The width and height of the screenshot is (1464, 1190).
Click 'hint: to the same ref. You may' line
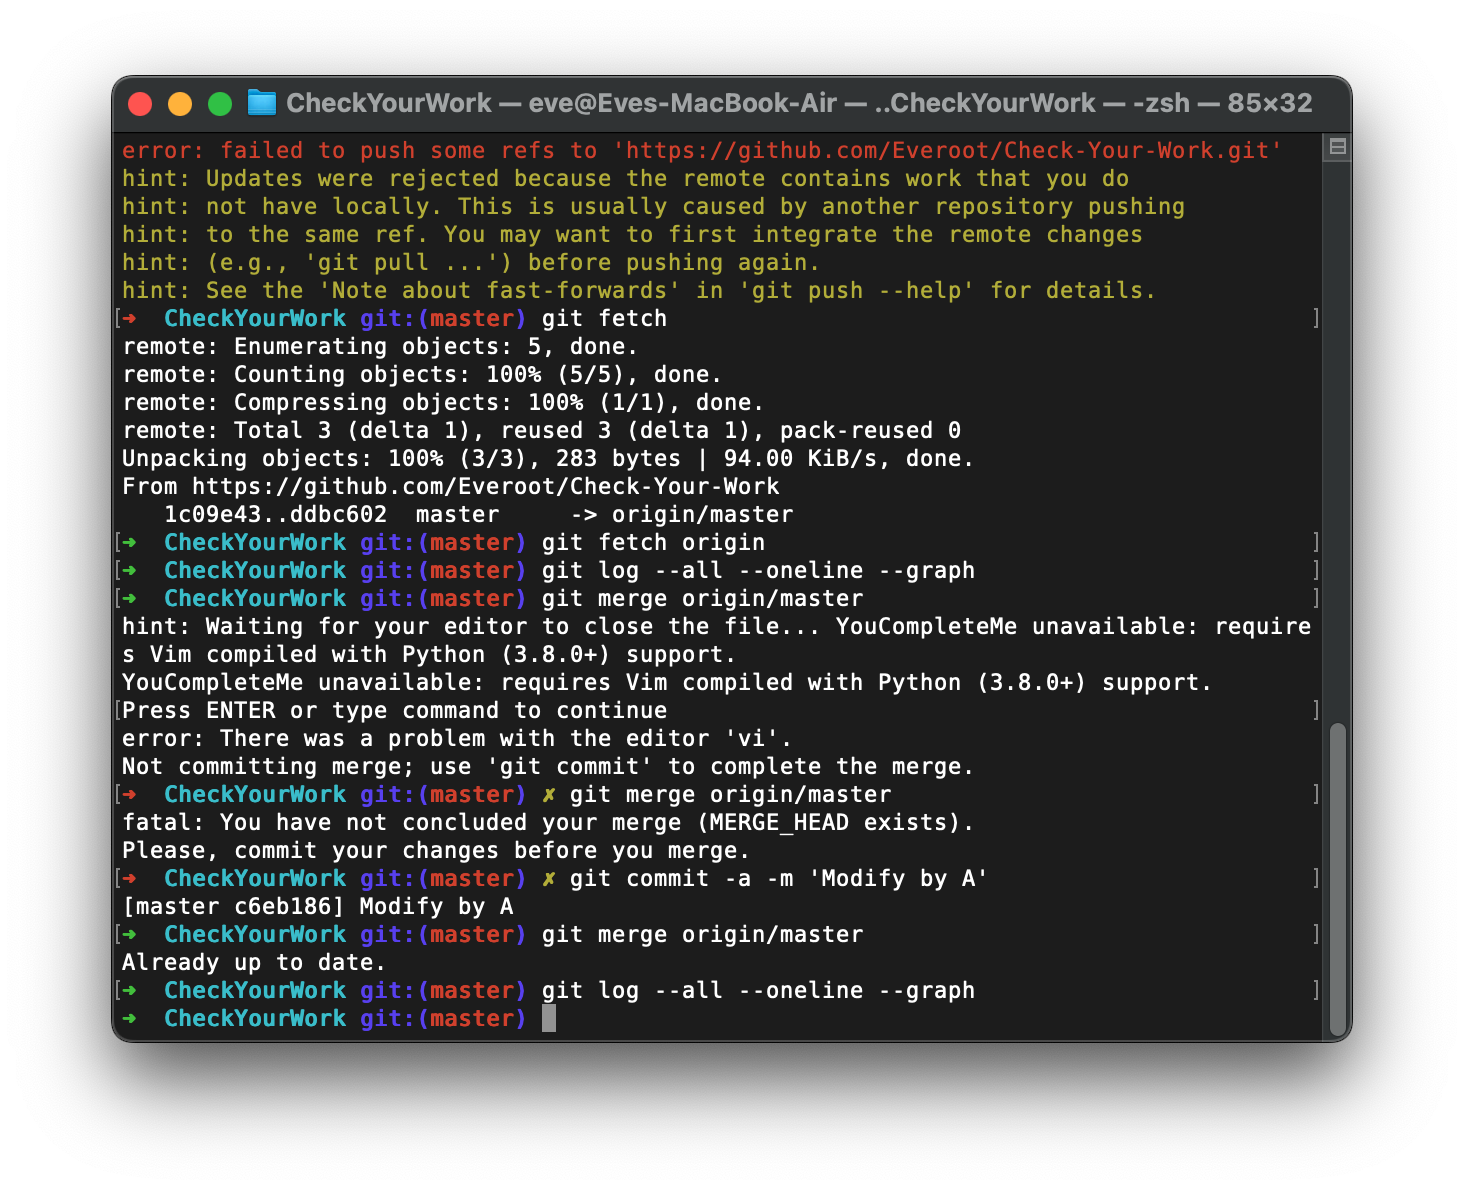point(632,234)
